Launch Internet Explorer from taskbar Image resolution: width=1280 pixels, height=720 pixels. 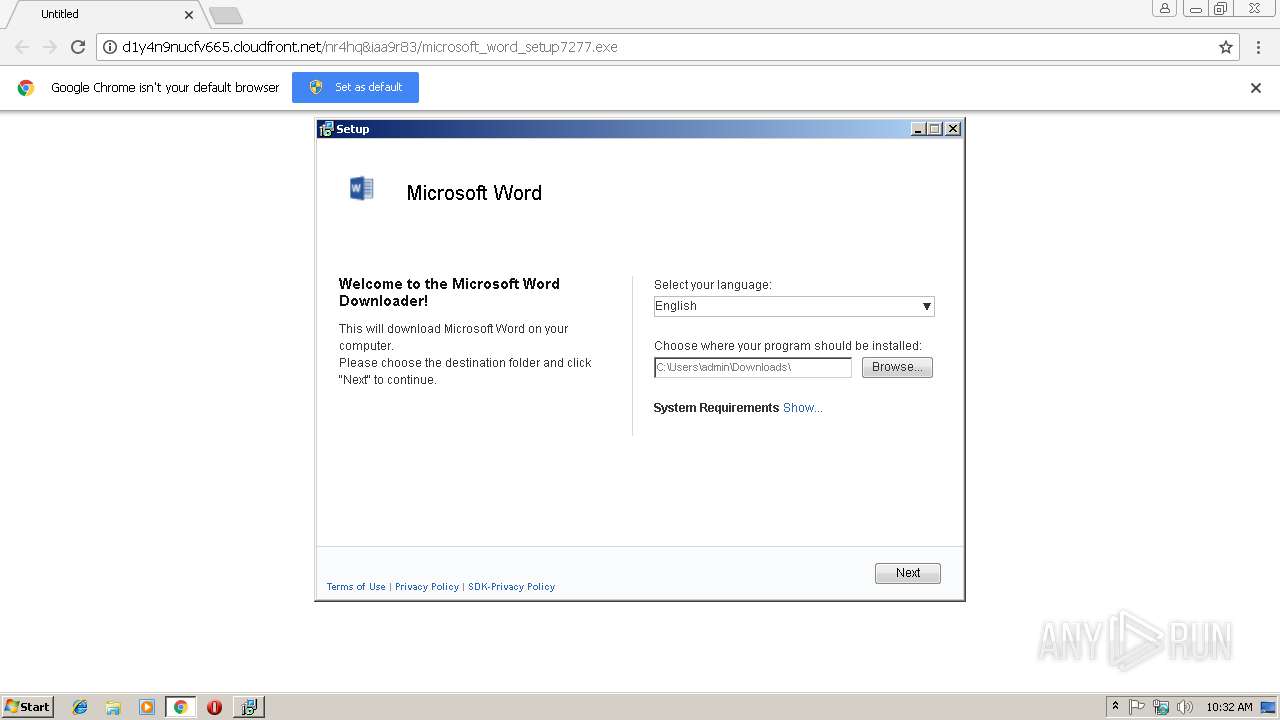tap(80, 707)
